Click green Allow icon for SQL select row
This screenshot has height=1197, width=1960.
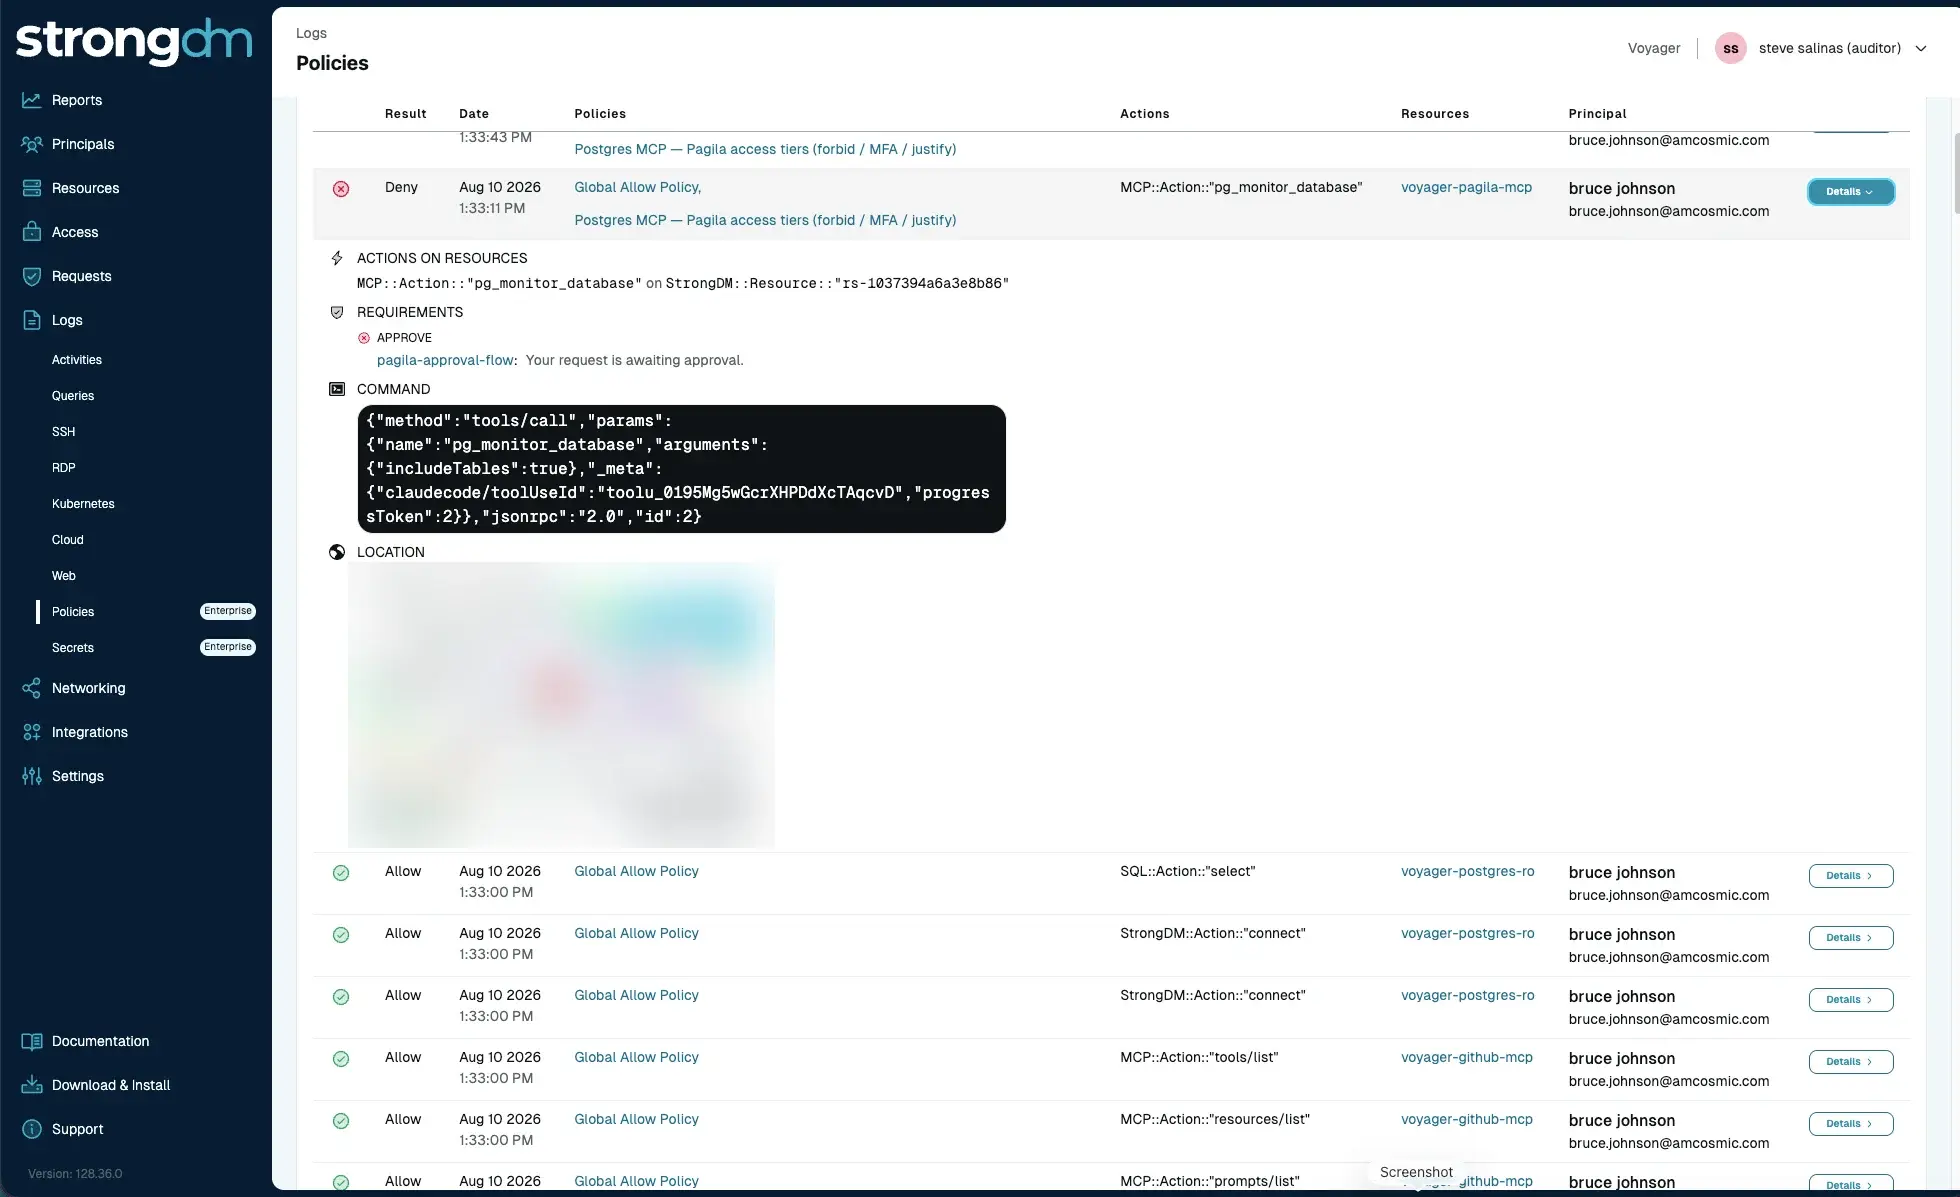(341, 873)
